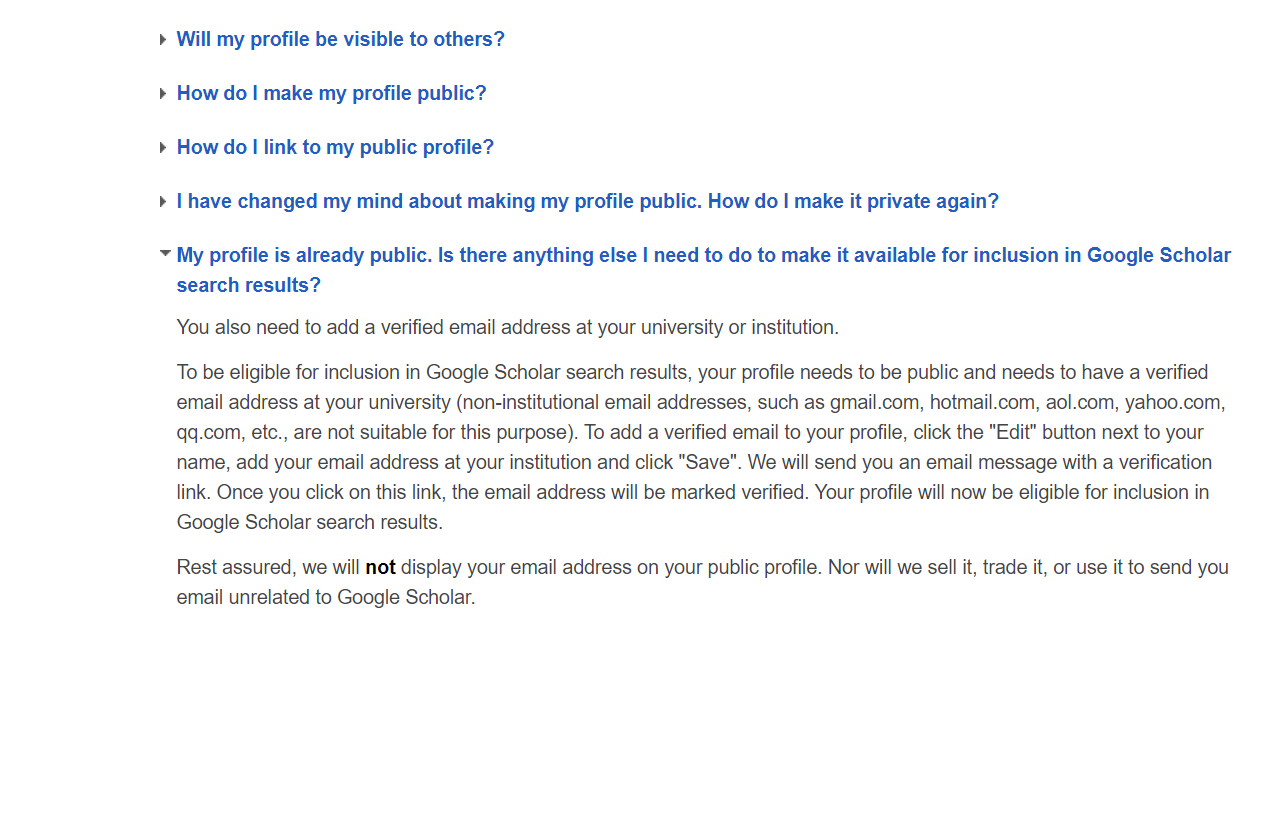Expand arrow for "How do I link to my public profile?"
Image resolution: width=1266 pixels, height=813 pixels.
point(163,148)
